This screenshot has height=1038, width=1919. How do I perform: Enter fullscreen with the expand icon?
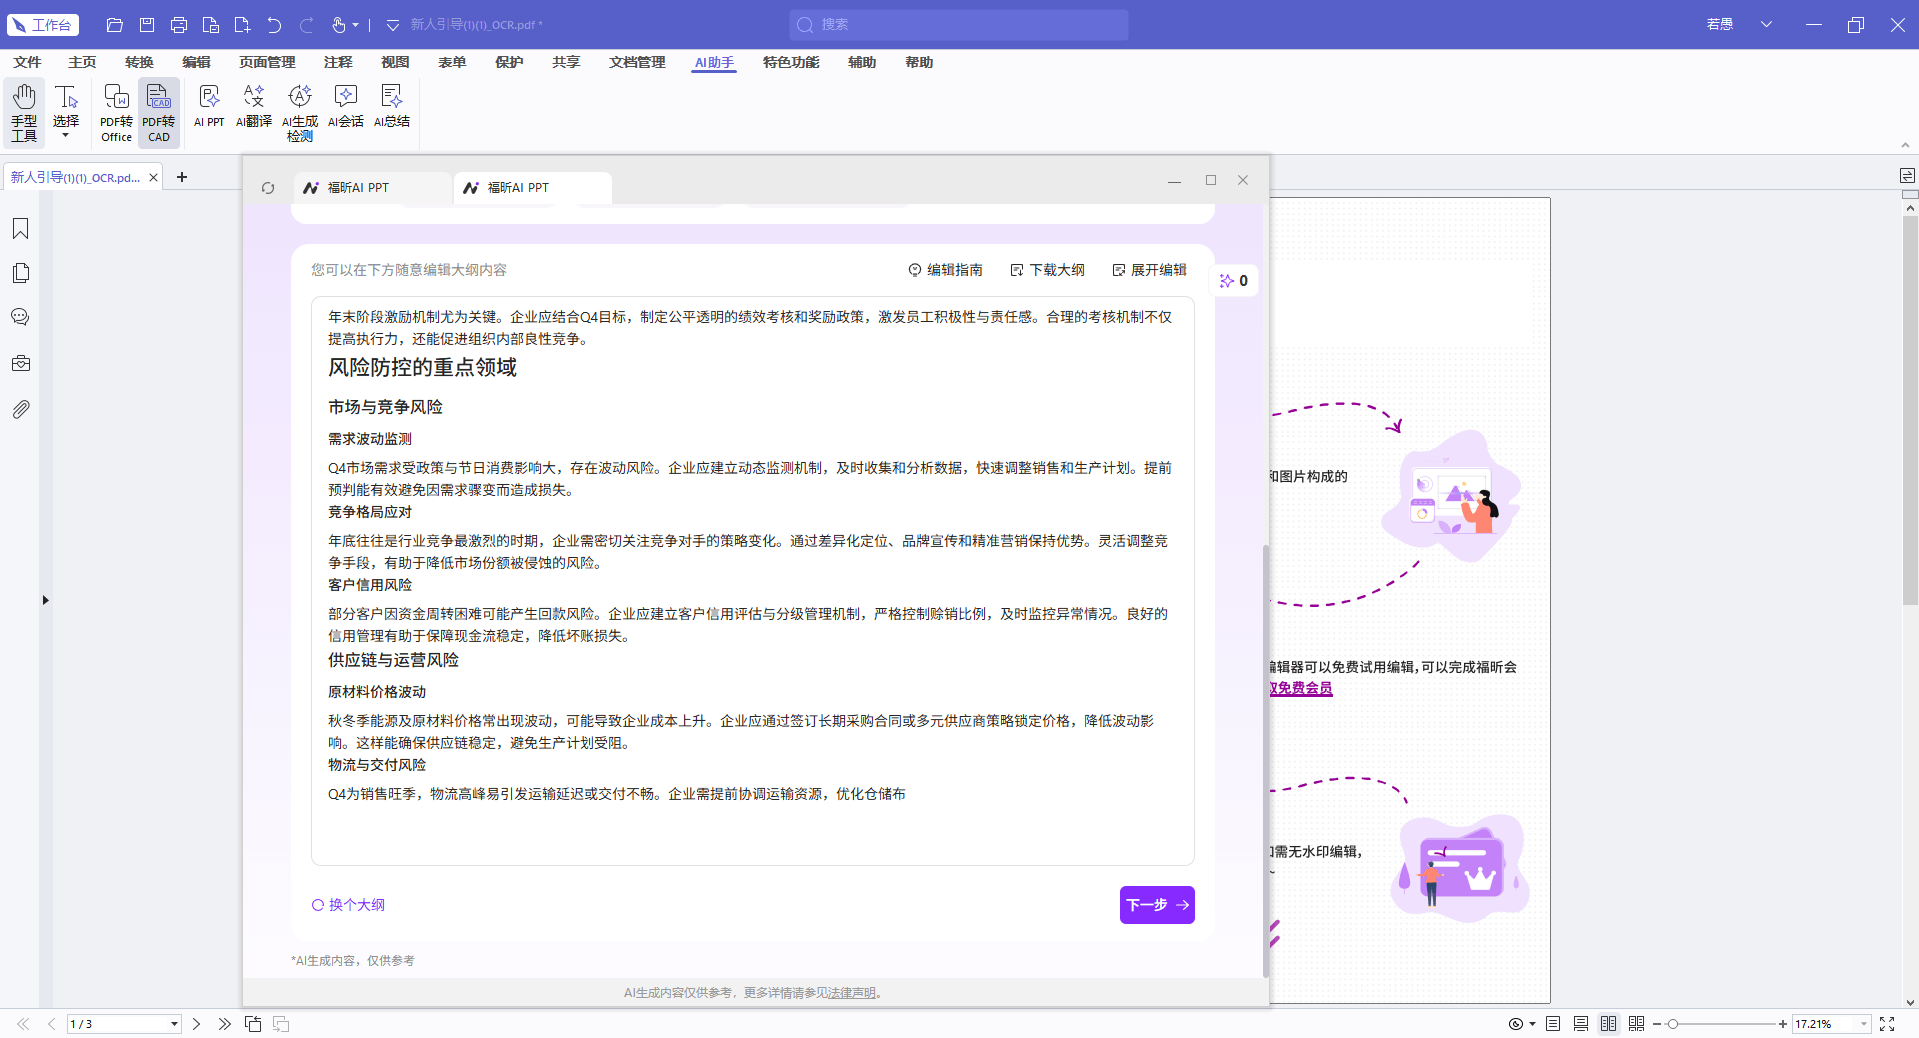(1887, 1024)
